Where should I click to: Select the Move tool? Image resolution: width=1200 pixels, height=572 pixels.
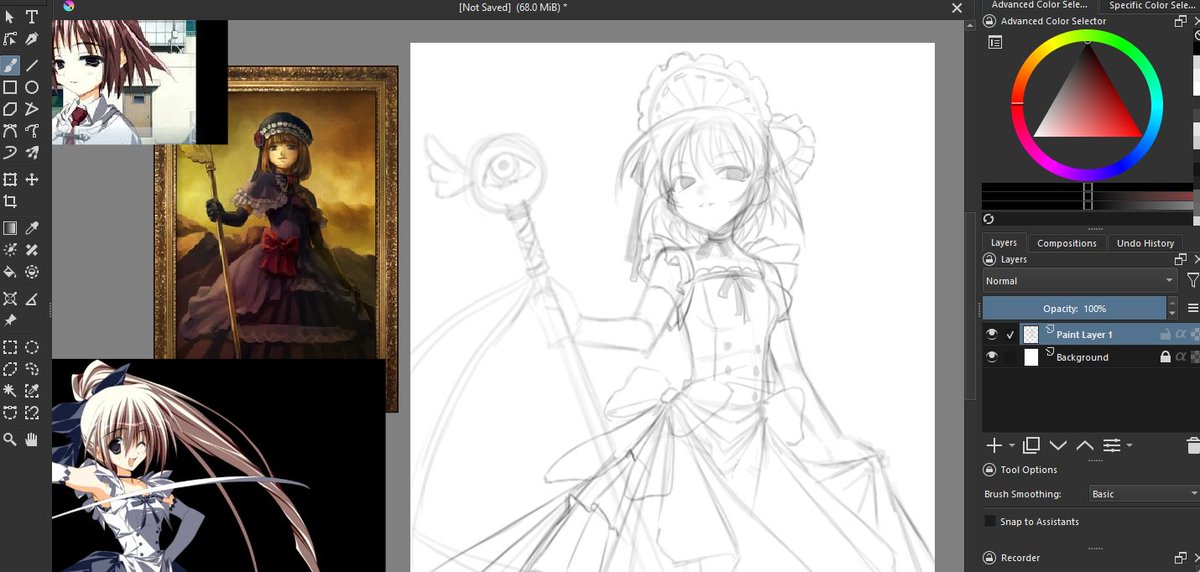[32, 180]
